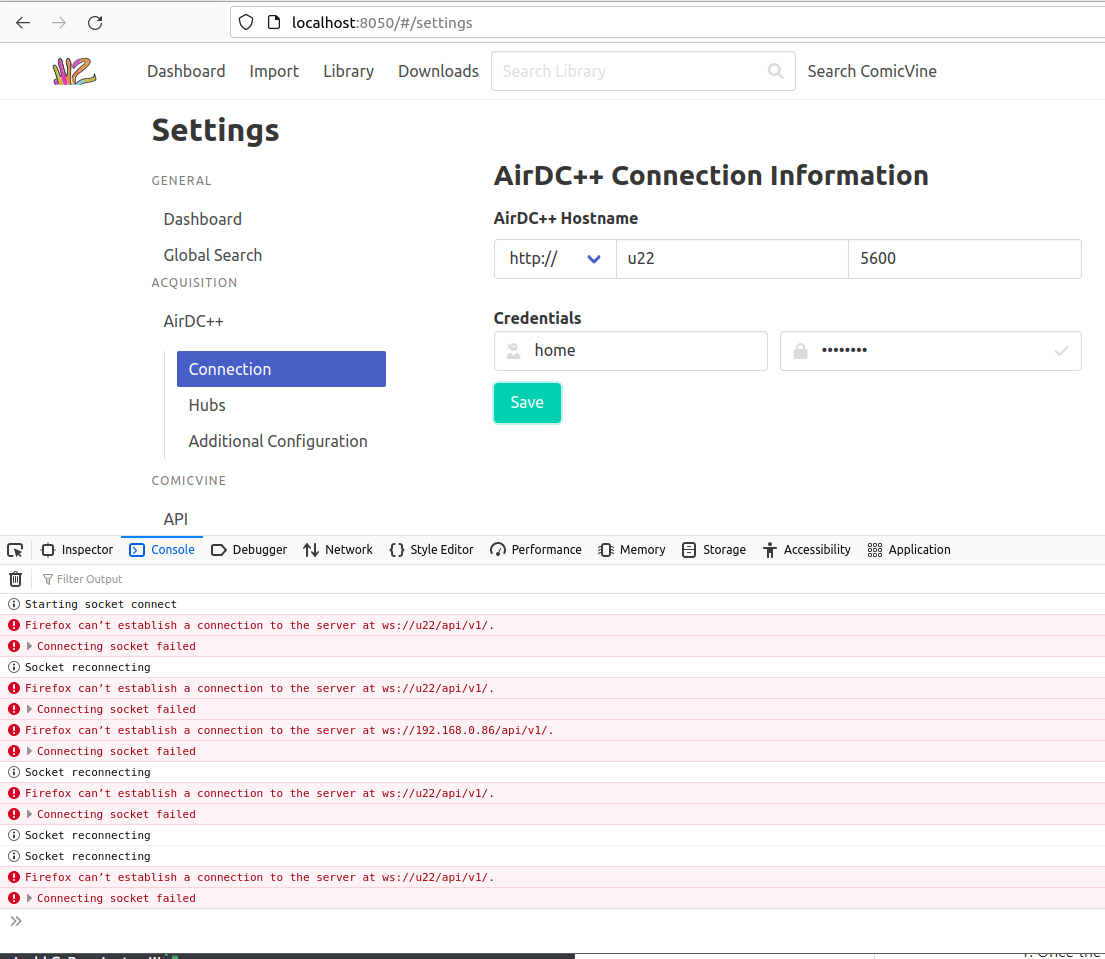
Task: Click the filter funnel icon in console
Action: click(48, 579)
